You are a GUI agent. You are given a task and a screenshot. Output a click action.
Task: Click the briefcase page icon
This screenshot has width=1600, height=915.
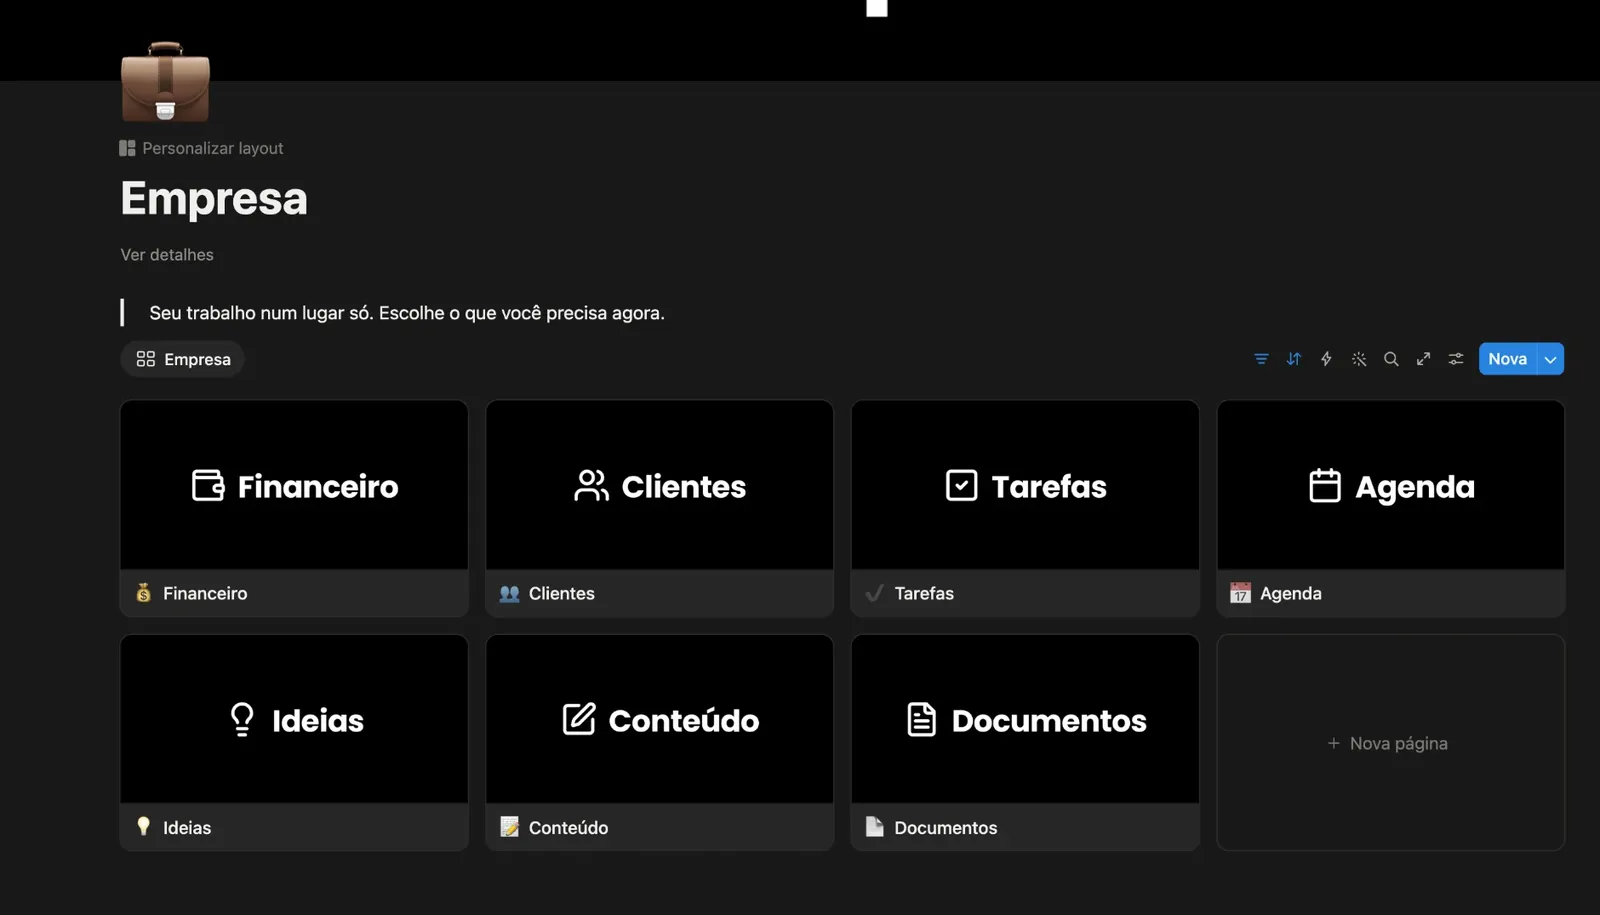point(165,81)
